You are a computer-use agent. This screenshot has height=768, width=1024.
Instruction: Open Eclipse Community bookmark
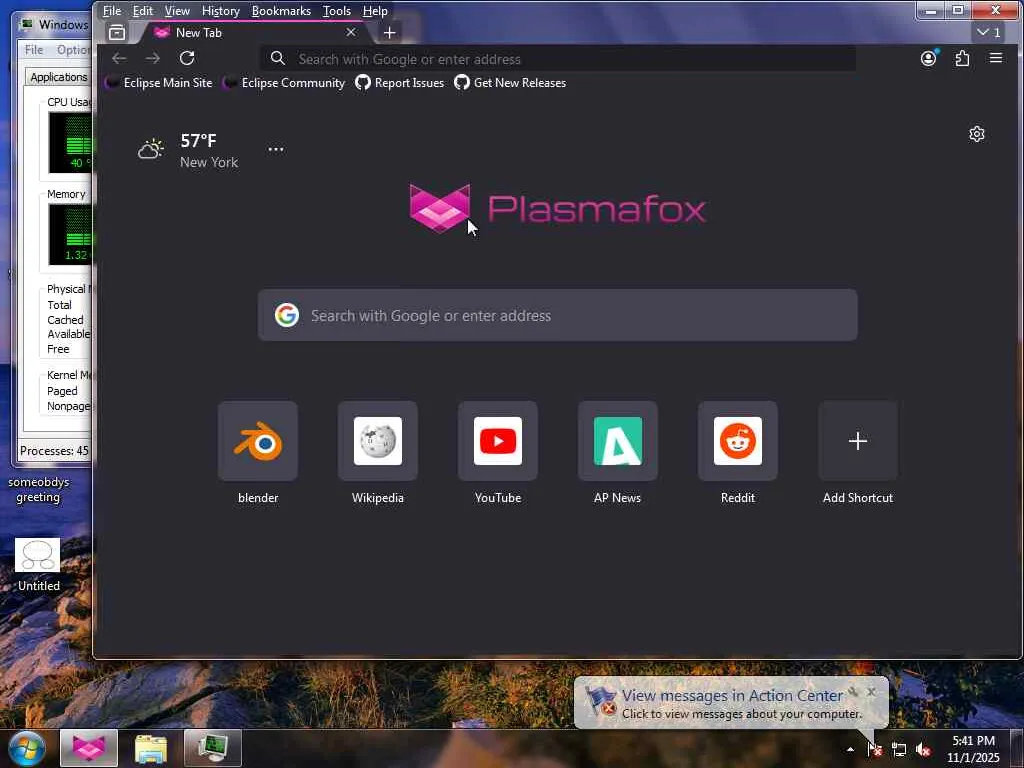click(284, 83)
